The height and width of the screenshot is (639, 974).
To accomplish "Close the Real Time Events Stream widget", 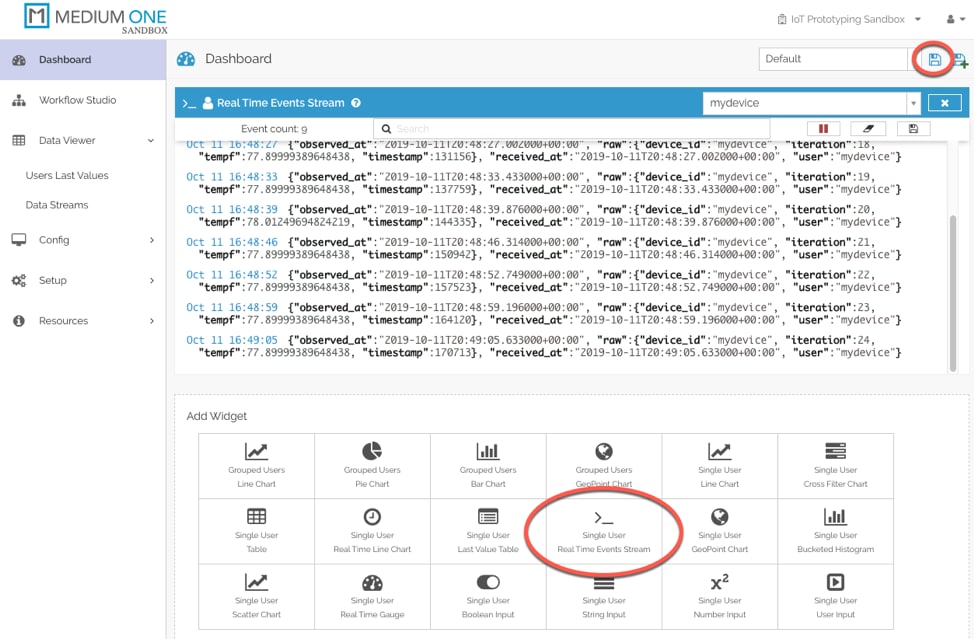I will click(944, 103).
